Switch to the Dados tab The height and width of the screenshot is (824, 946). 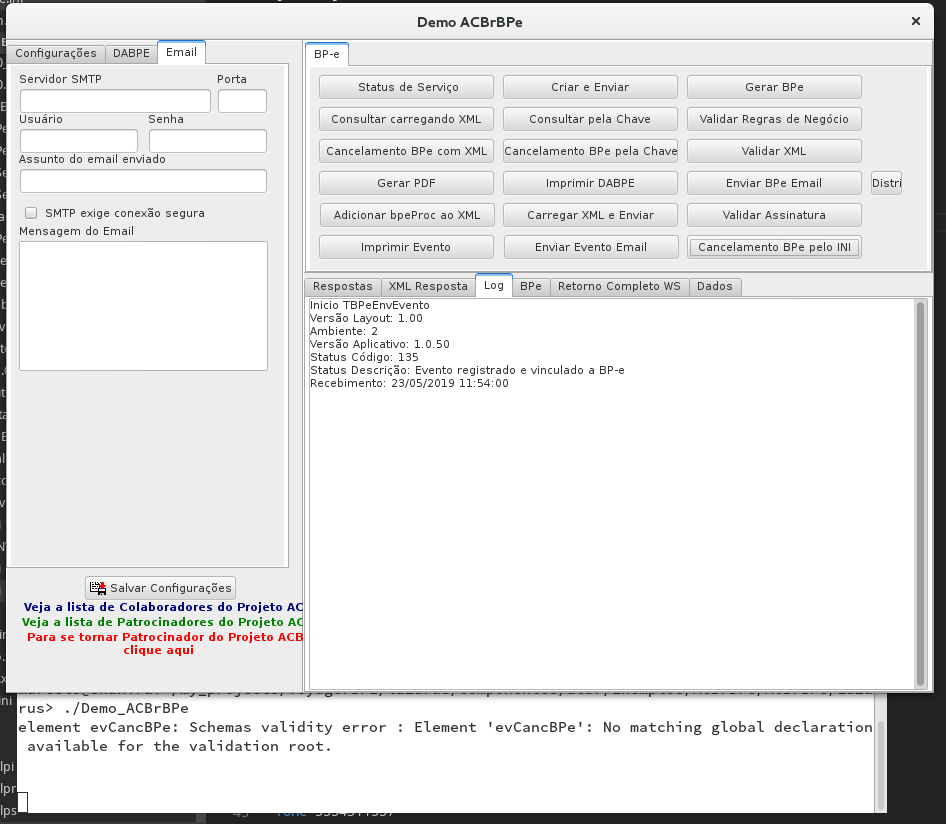715,287
